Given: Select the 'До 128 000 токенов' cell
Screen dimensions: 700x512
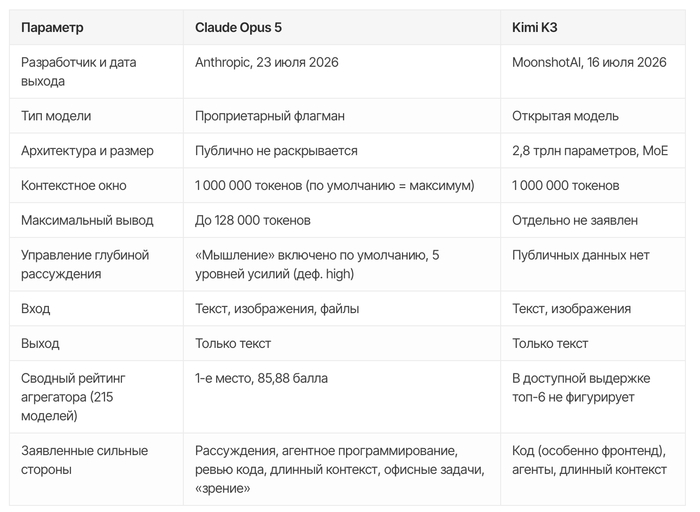Looking at the screenshot, I should point(253,221).
